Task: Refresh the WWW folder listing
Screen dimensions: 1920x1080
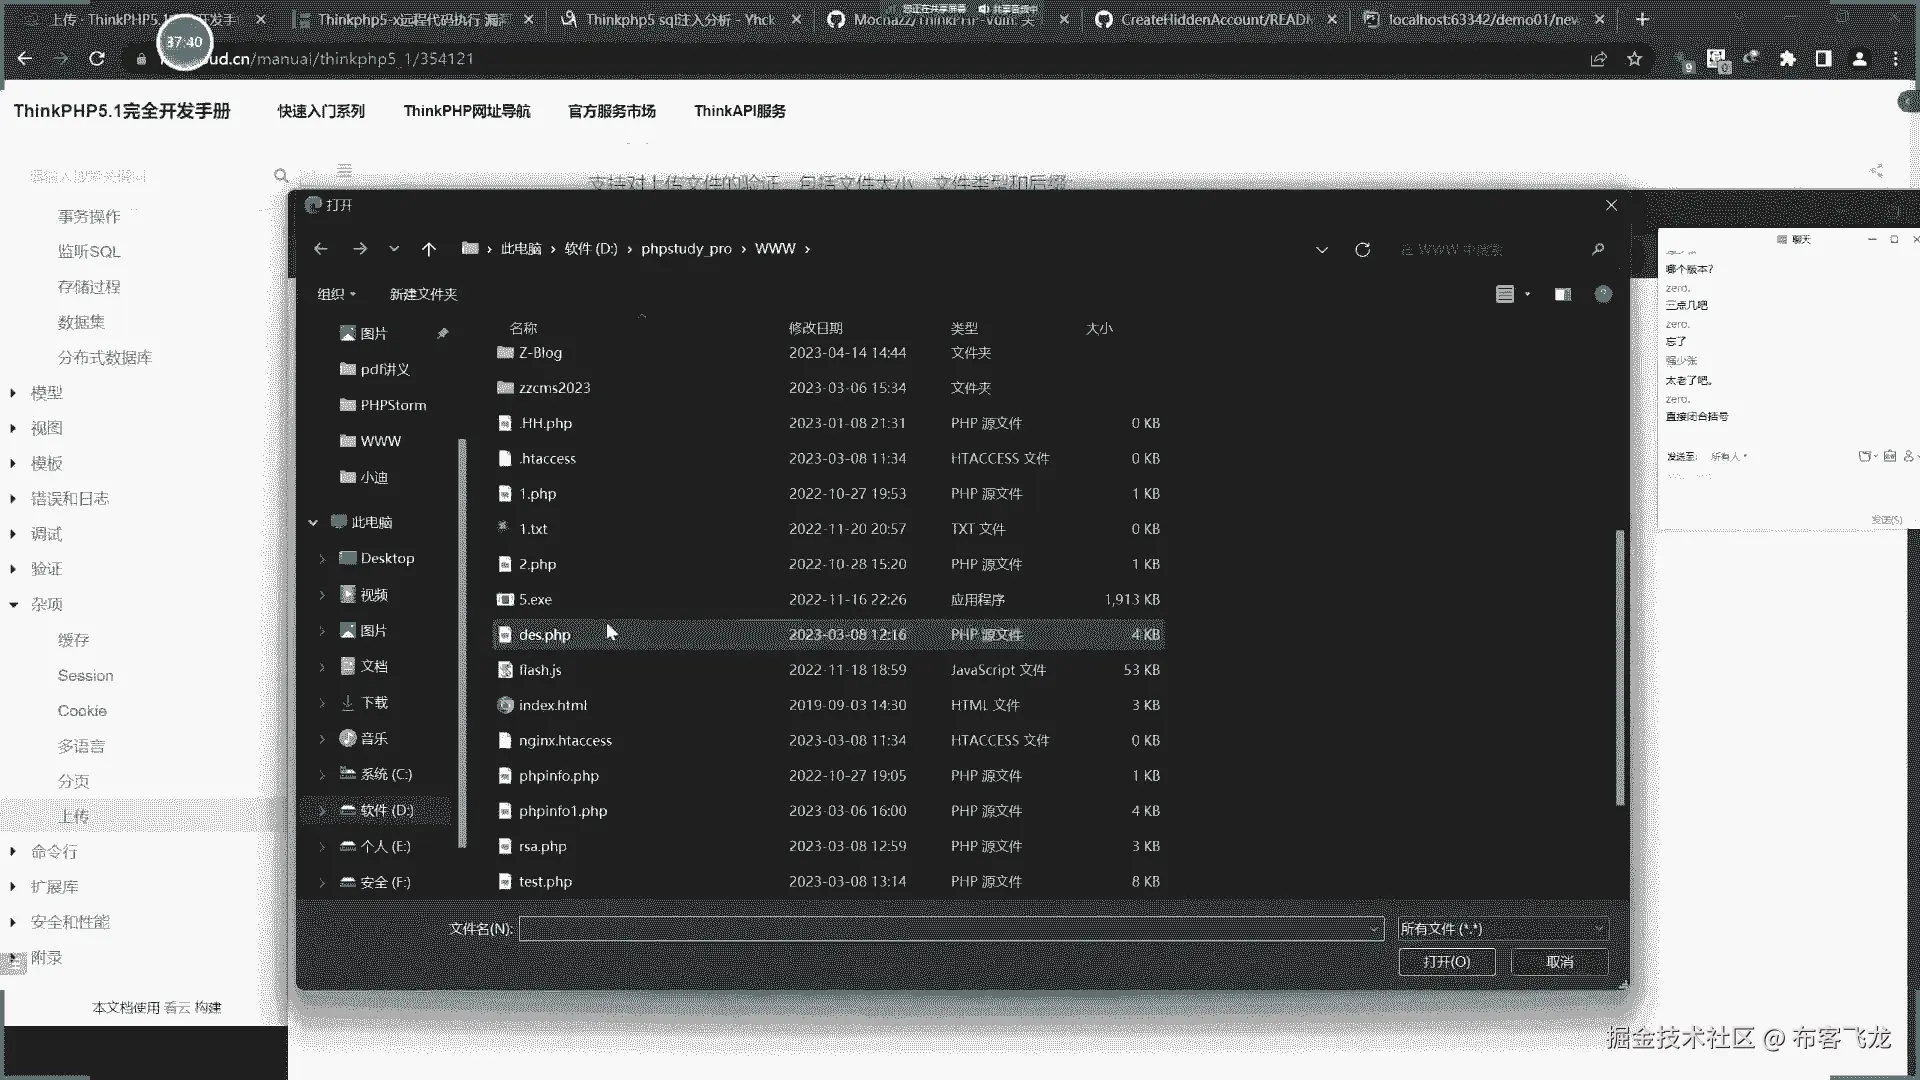Action: (x=1362, y=249)
